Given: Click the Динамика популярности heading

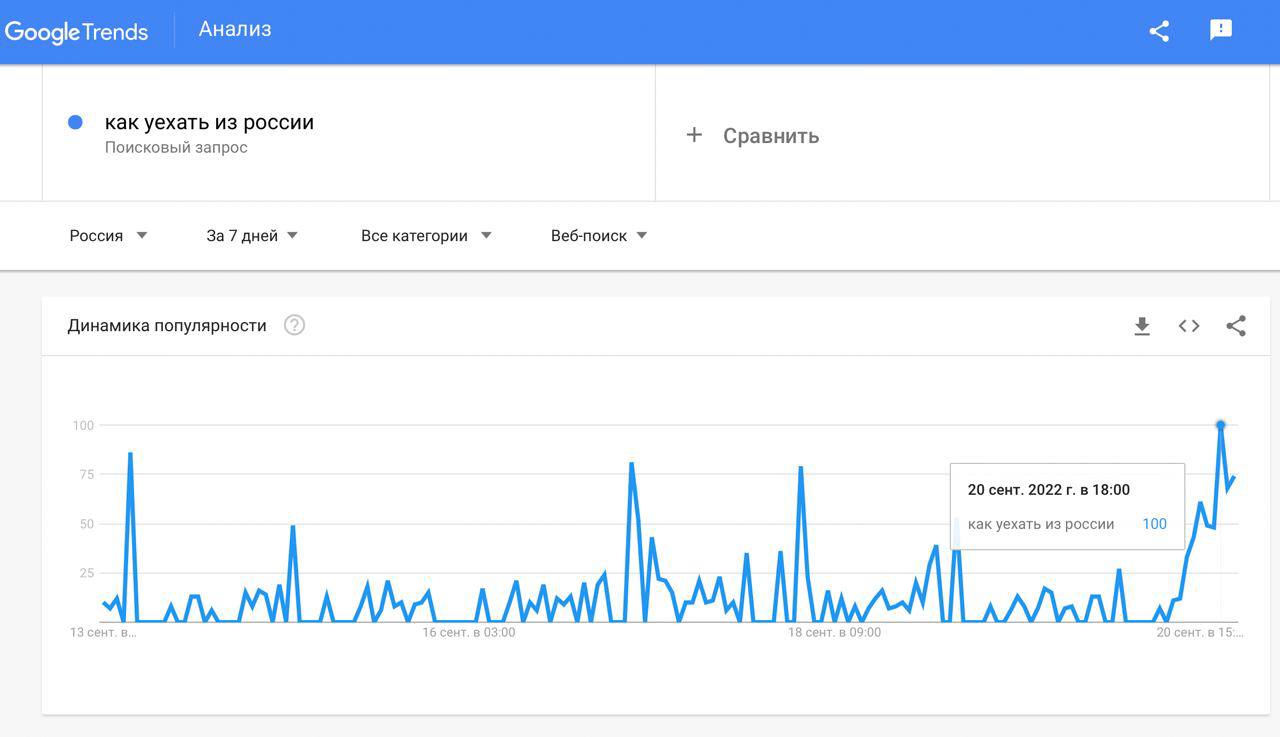Looking at the screenshot, I should (167, 326).
